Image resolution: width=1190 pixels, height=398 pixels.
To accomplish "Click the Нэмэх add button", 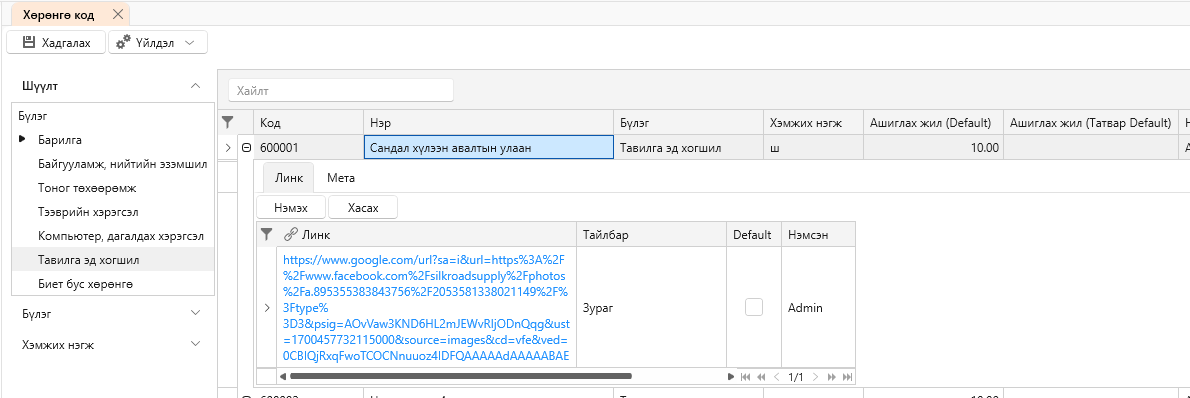I will [291, 207].
